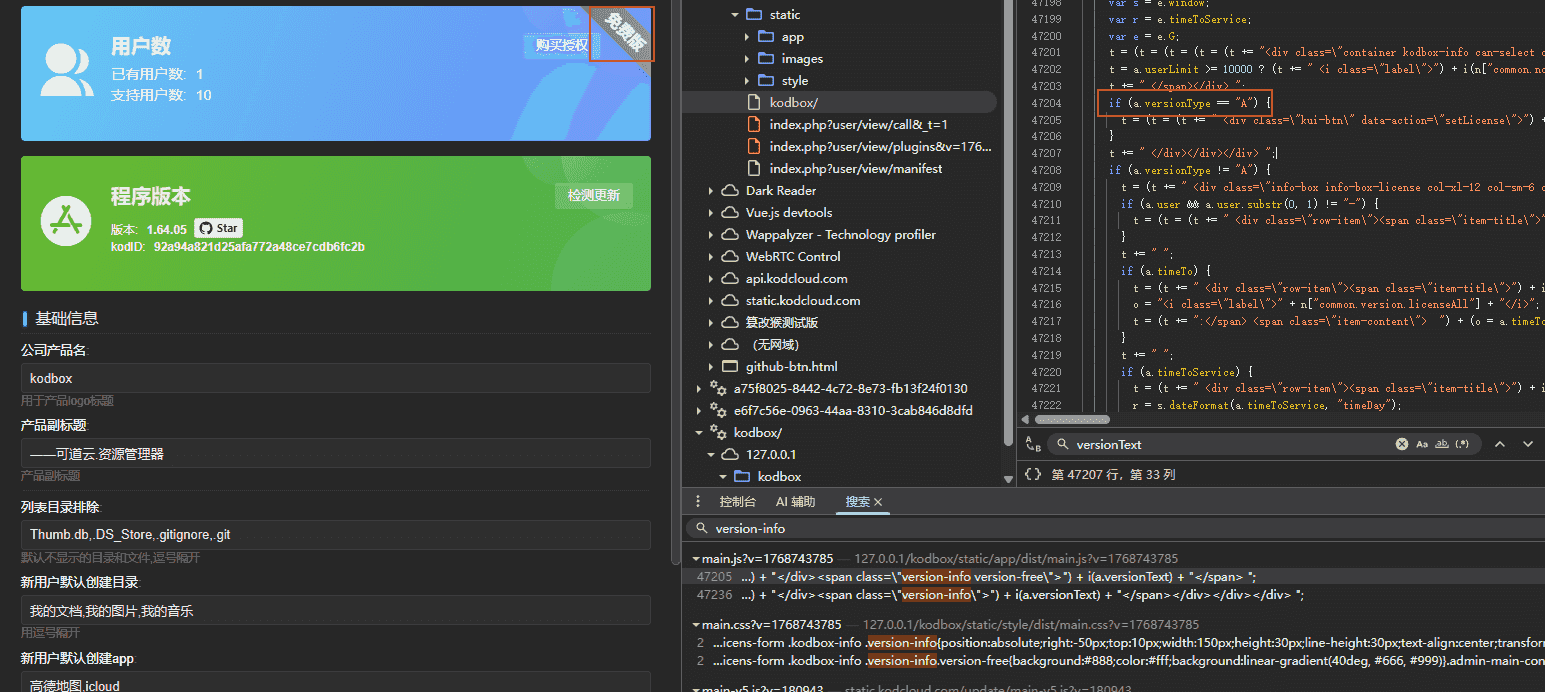Open the AI 辅助 tab
The image size is (1545, 692).
click(x=795, y=502)
